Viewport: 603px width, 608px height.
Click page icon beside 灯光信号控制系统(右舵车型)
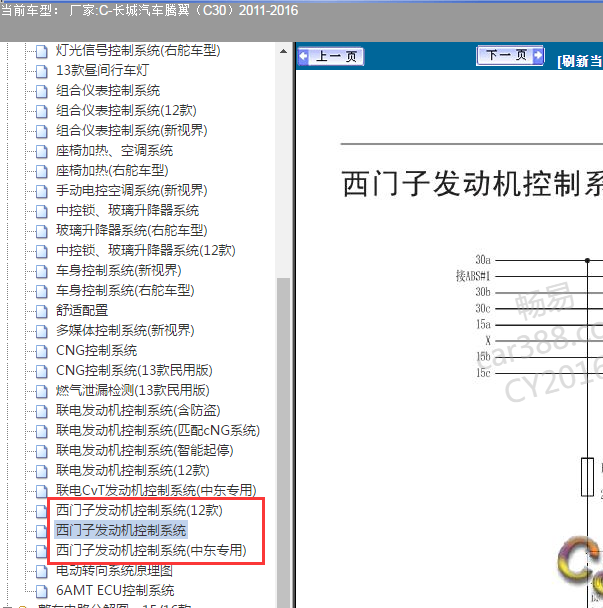pos(41,51)
